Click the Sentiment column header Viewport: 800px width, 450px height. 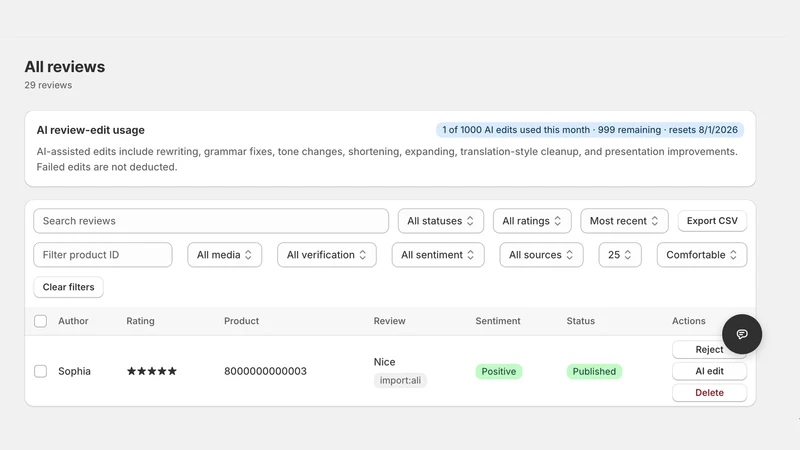[498, 321]
